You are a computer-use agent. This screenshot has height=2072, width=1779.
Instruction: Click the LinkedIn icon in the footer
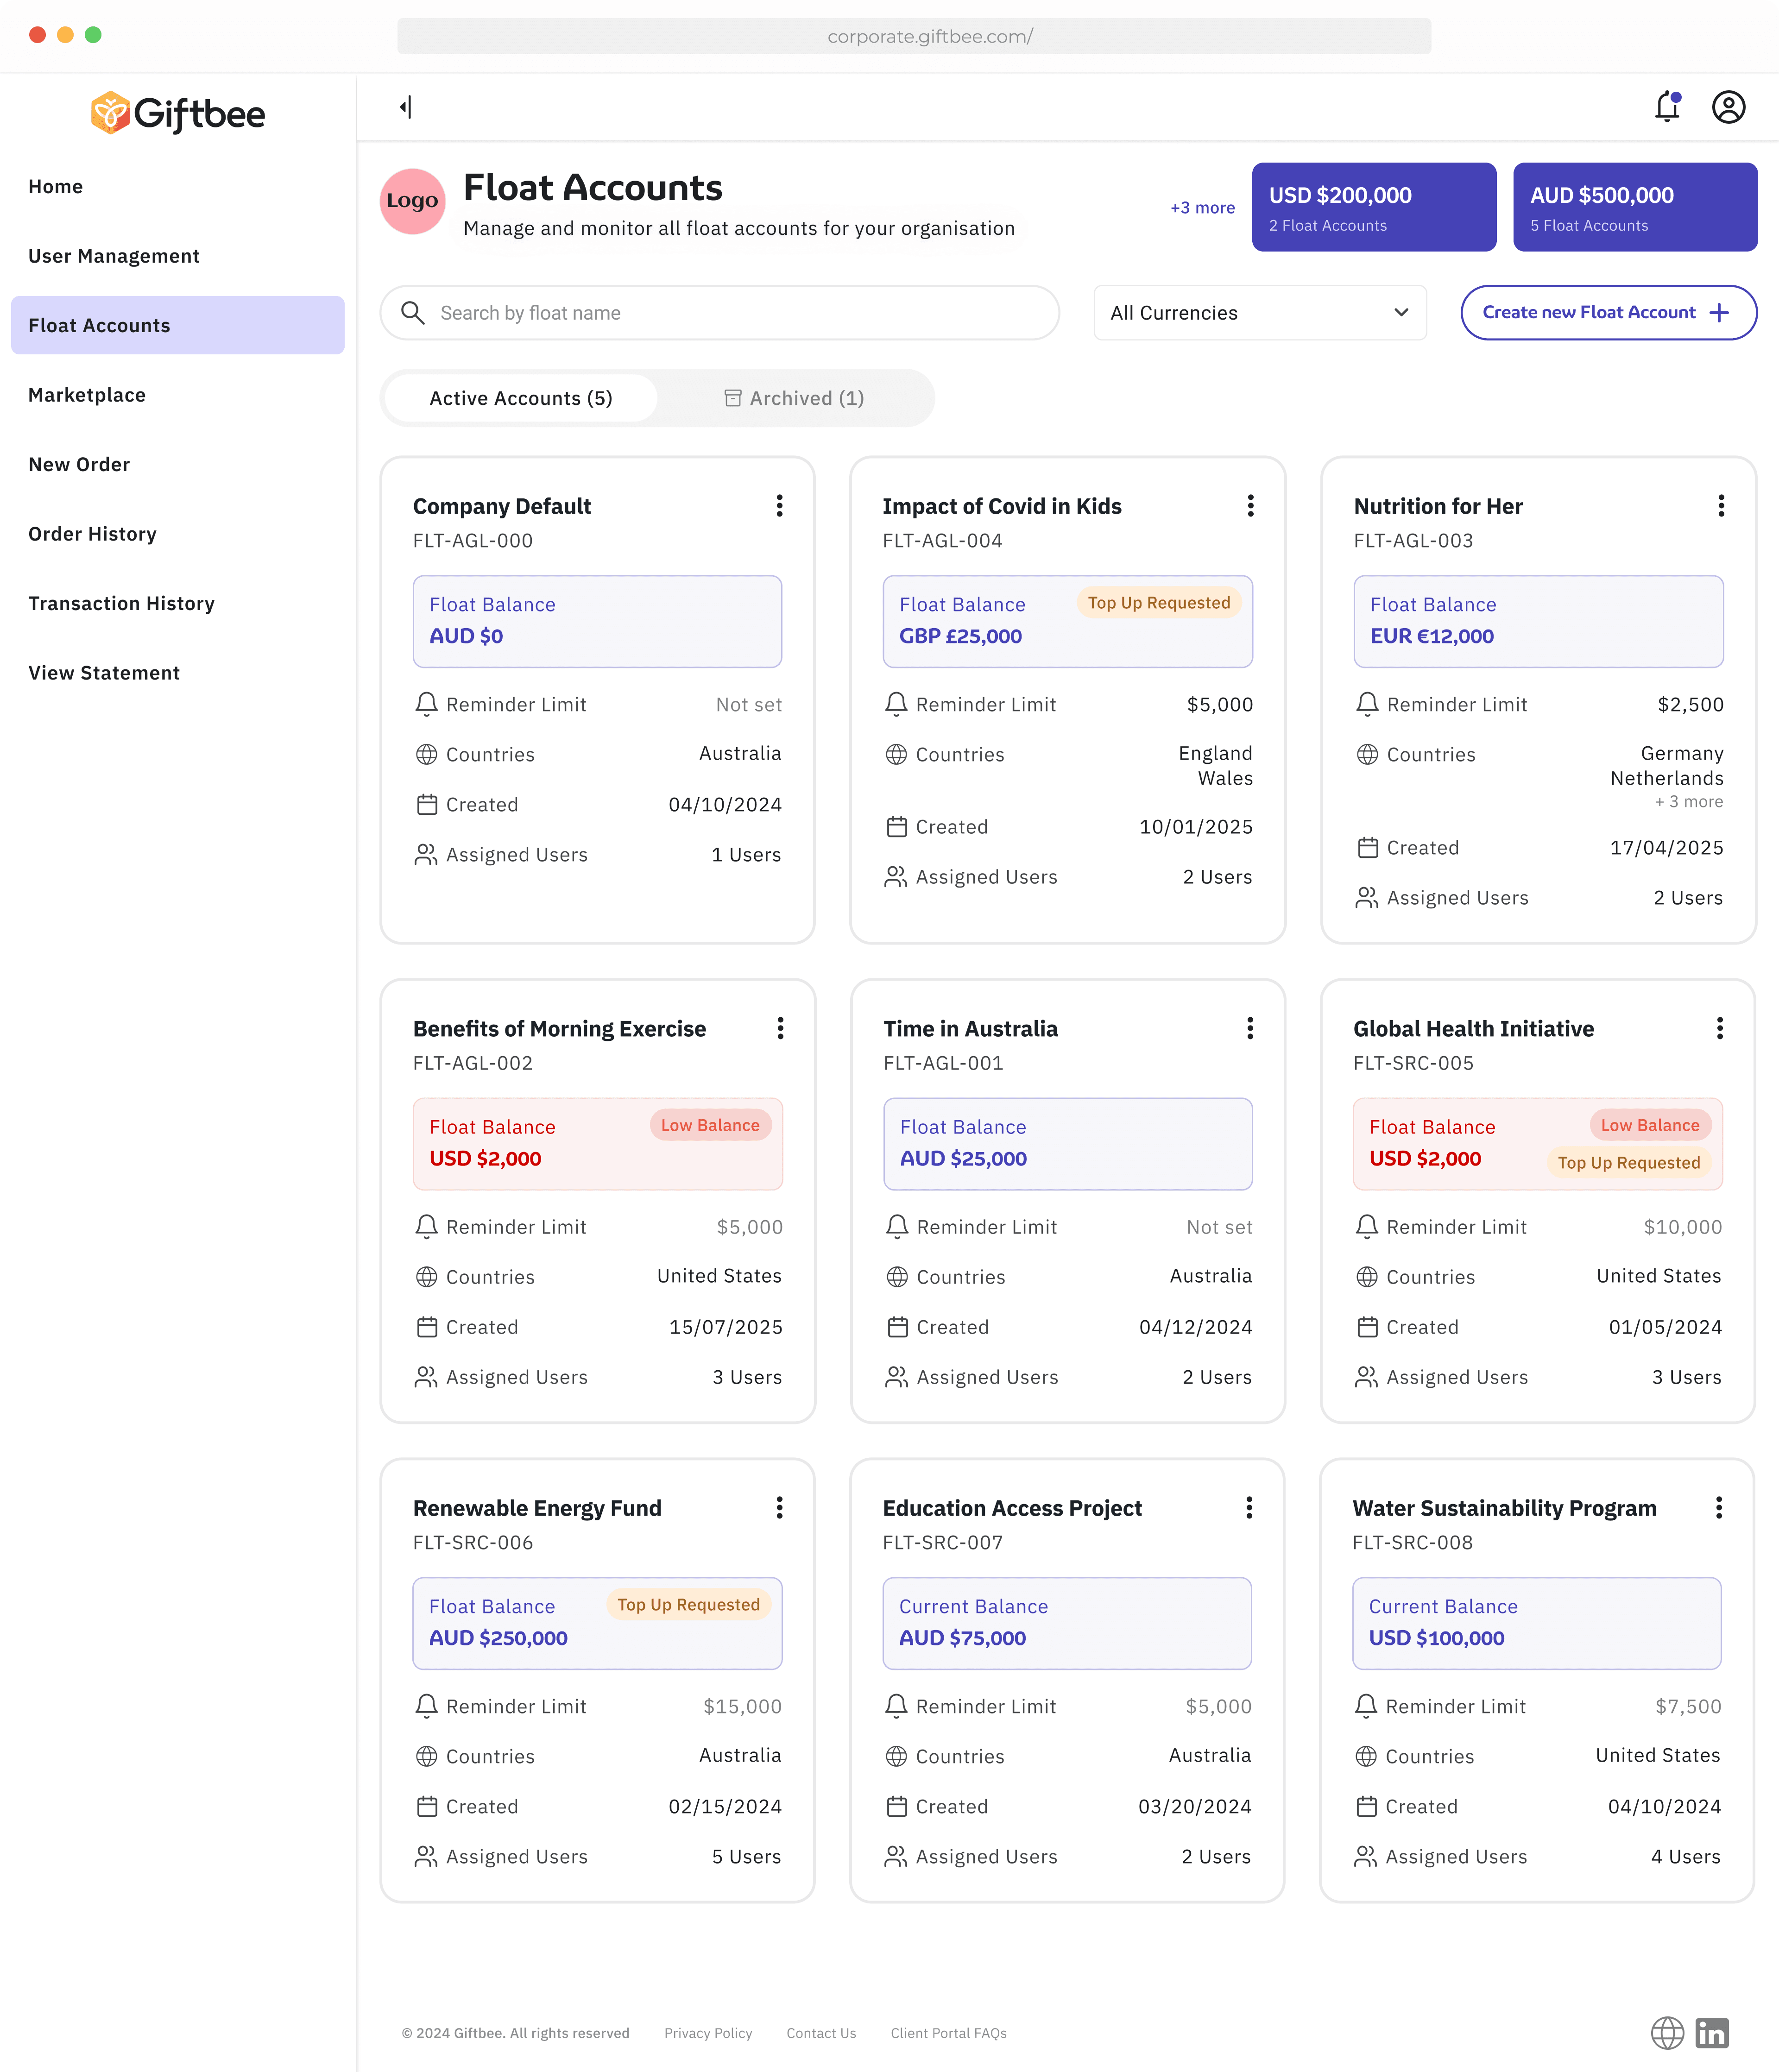click(x=1712, y=2032)
